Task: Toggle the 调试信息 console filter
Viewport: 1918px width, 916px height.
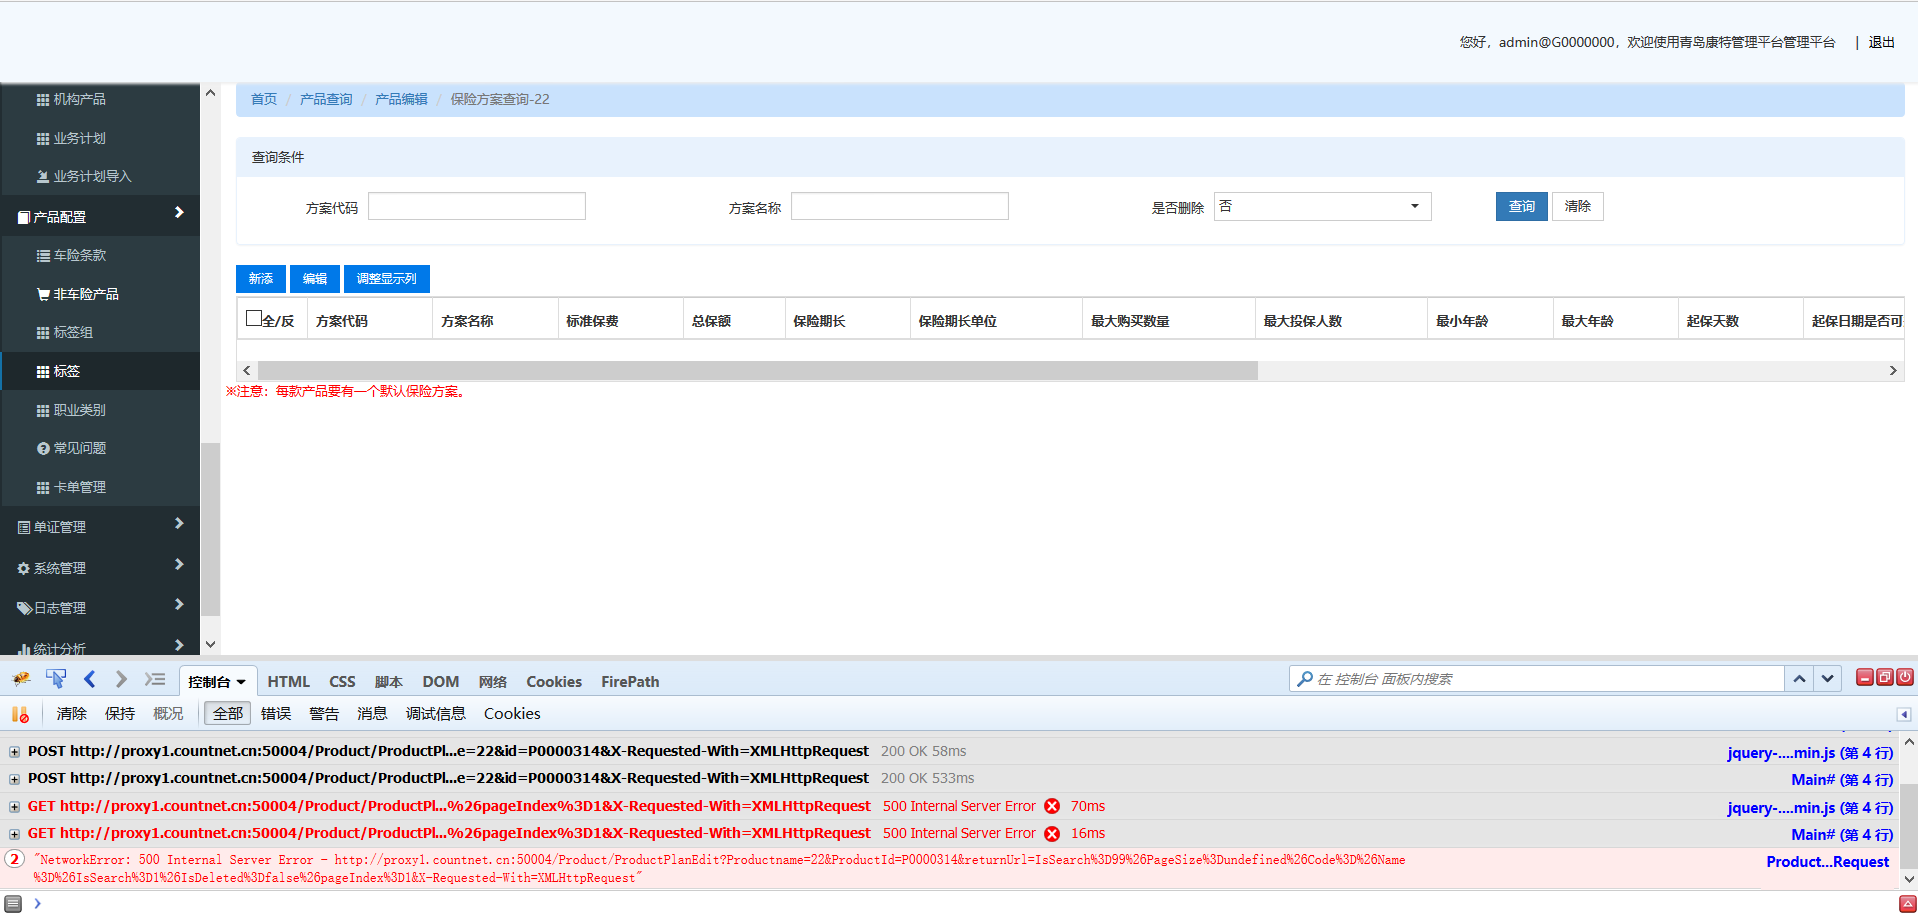Action: [436, 714]
